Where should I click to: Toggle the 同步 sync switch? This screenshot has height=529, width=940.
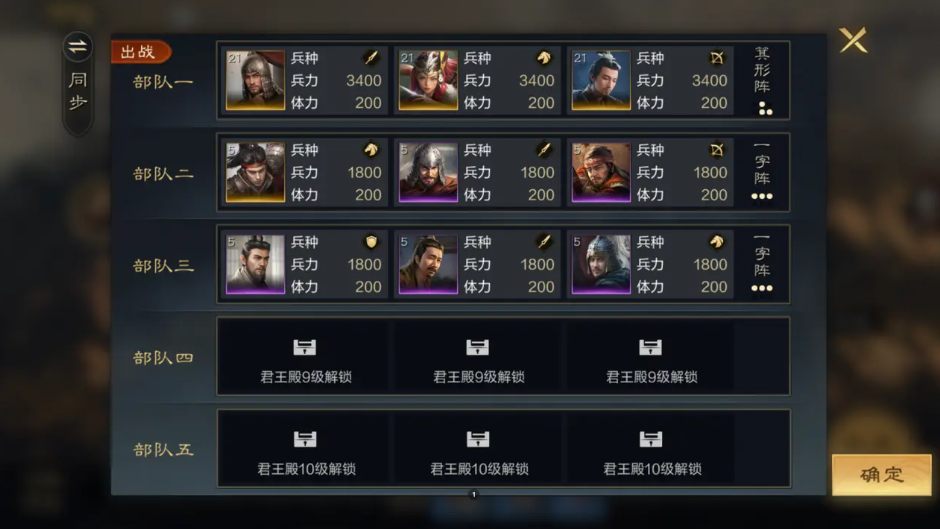tap(78, 83)
